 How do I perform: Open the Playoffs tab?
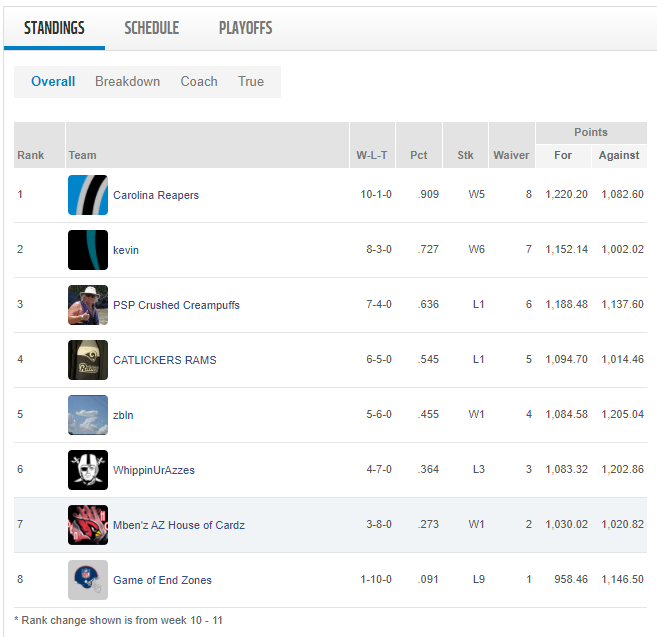pyautogui.click(x=245, y=28)
